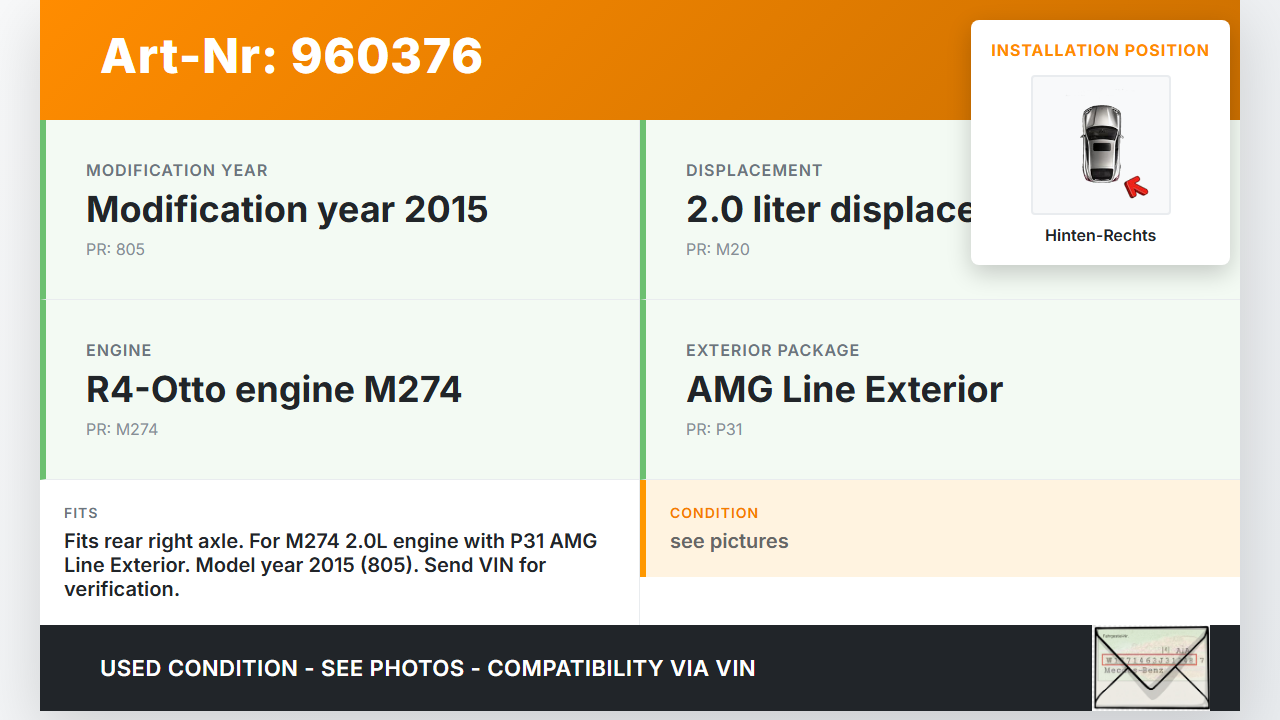Select the AMG Line Exterior card
Image resolution: width=1280 pixels, height=720 pixels.
pos(940,390)
